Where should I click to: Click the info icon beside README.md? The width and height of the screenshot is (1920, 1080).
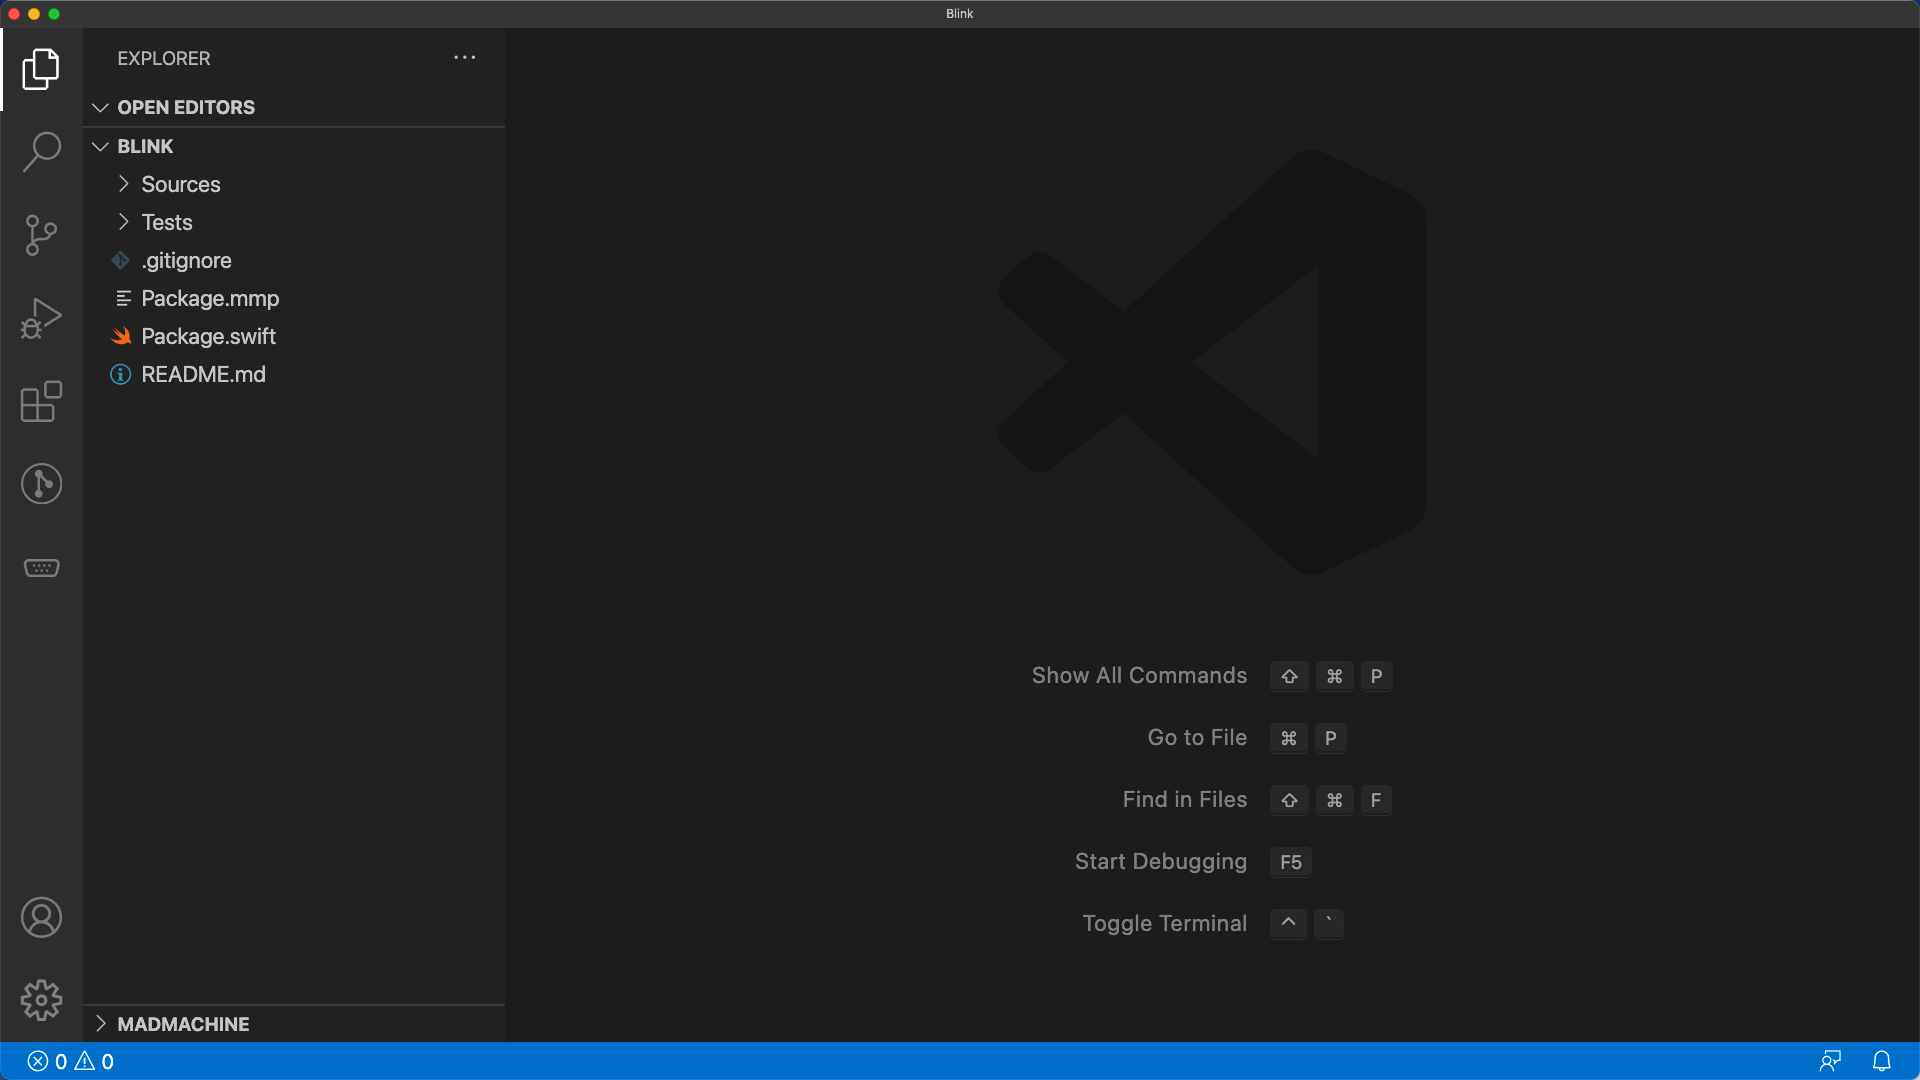pyautogui.click(x=120, y=375)
